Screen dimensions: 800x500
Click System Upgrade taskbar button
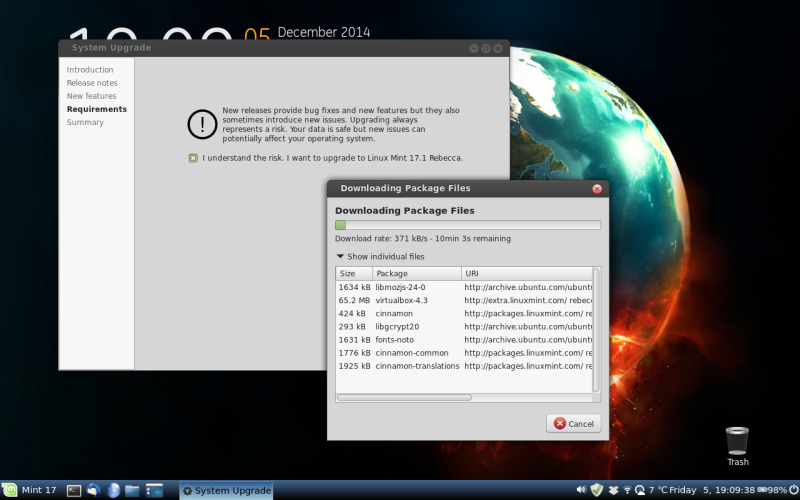point(226,490)
